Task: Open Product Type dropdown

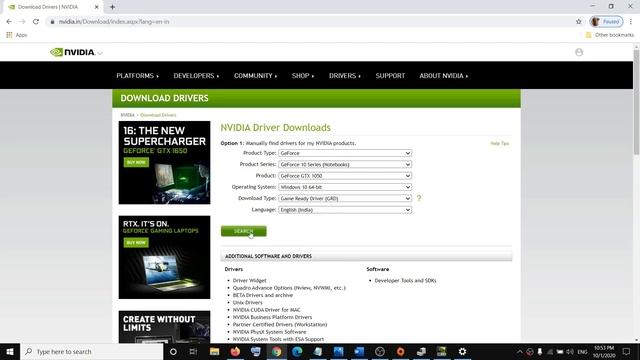Action: pos(345,153)
